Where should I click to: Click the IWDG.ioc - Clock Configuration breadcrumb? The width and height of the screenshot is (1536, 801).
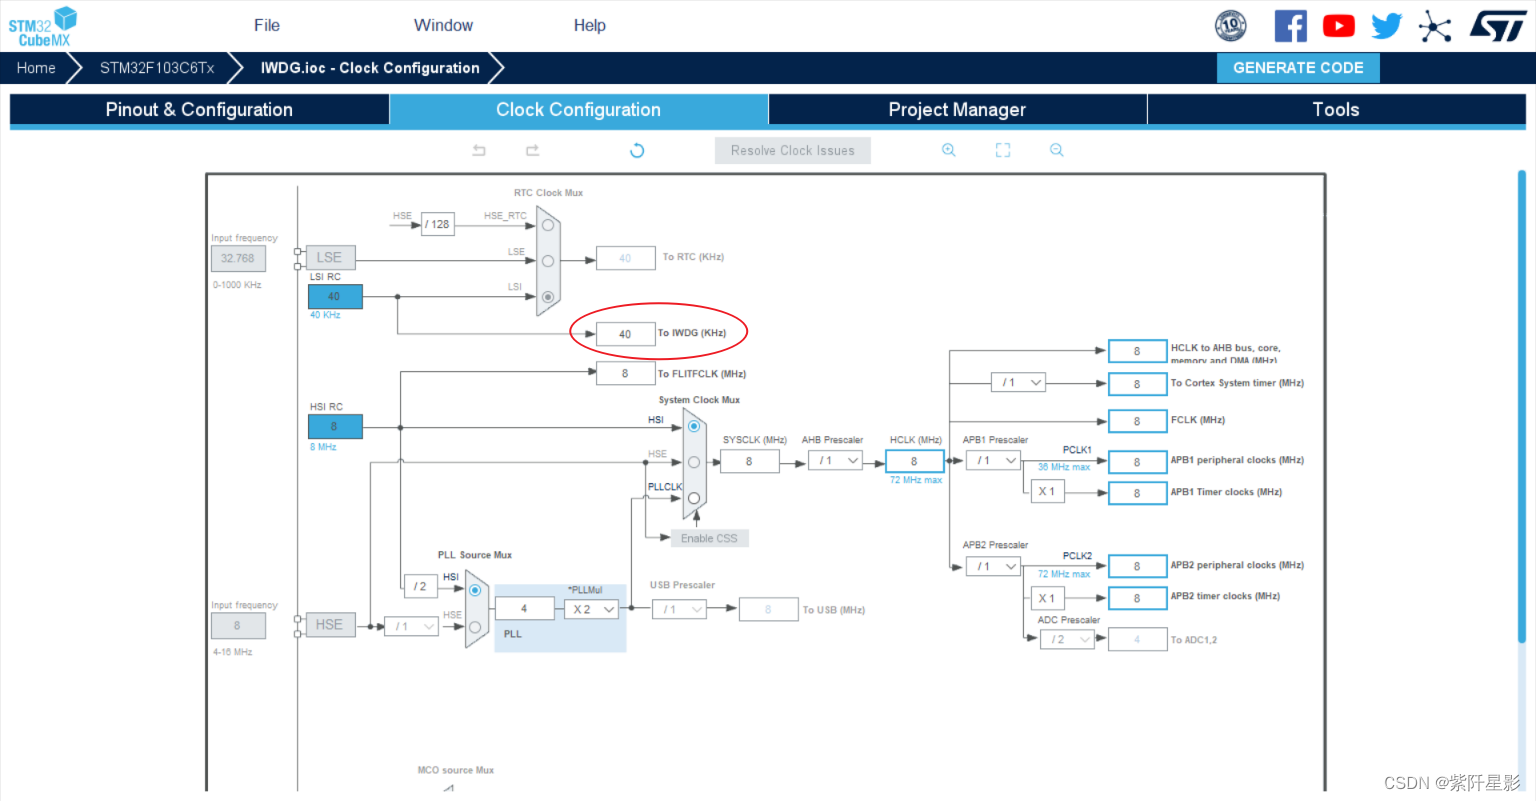tap(370, 68)
